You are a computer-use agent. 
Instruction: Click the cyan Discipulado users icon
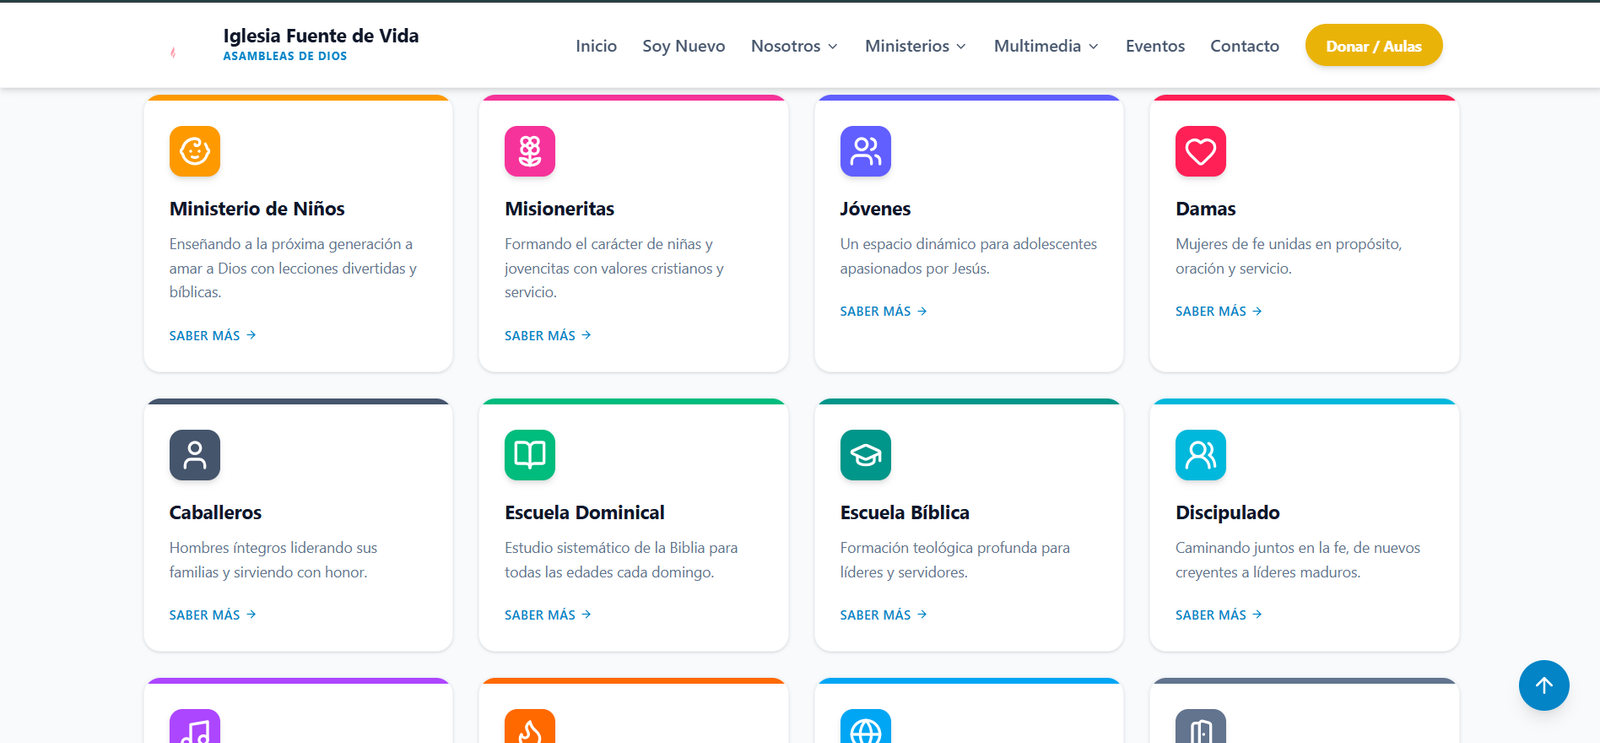1201,455
